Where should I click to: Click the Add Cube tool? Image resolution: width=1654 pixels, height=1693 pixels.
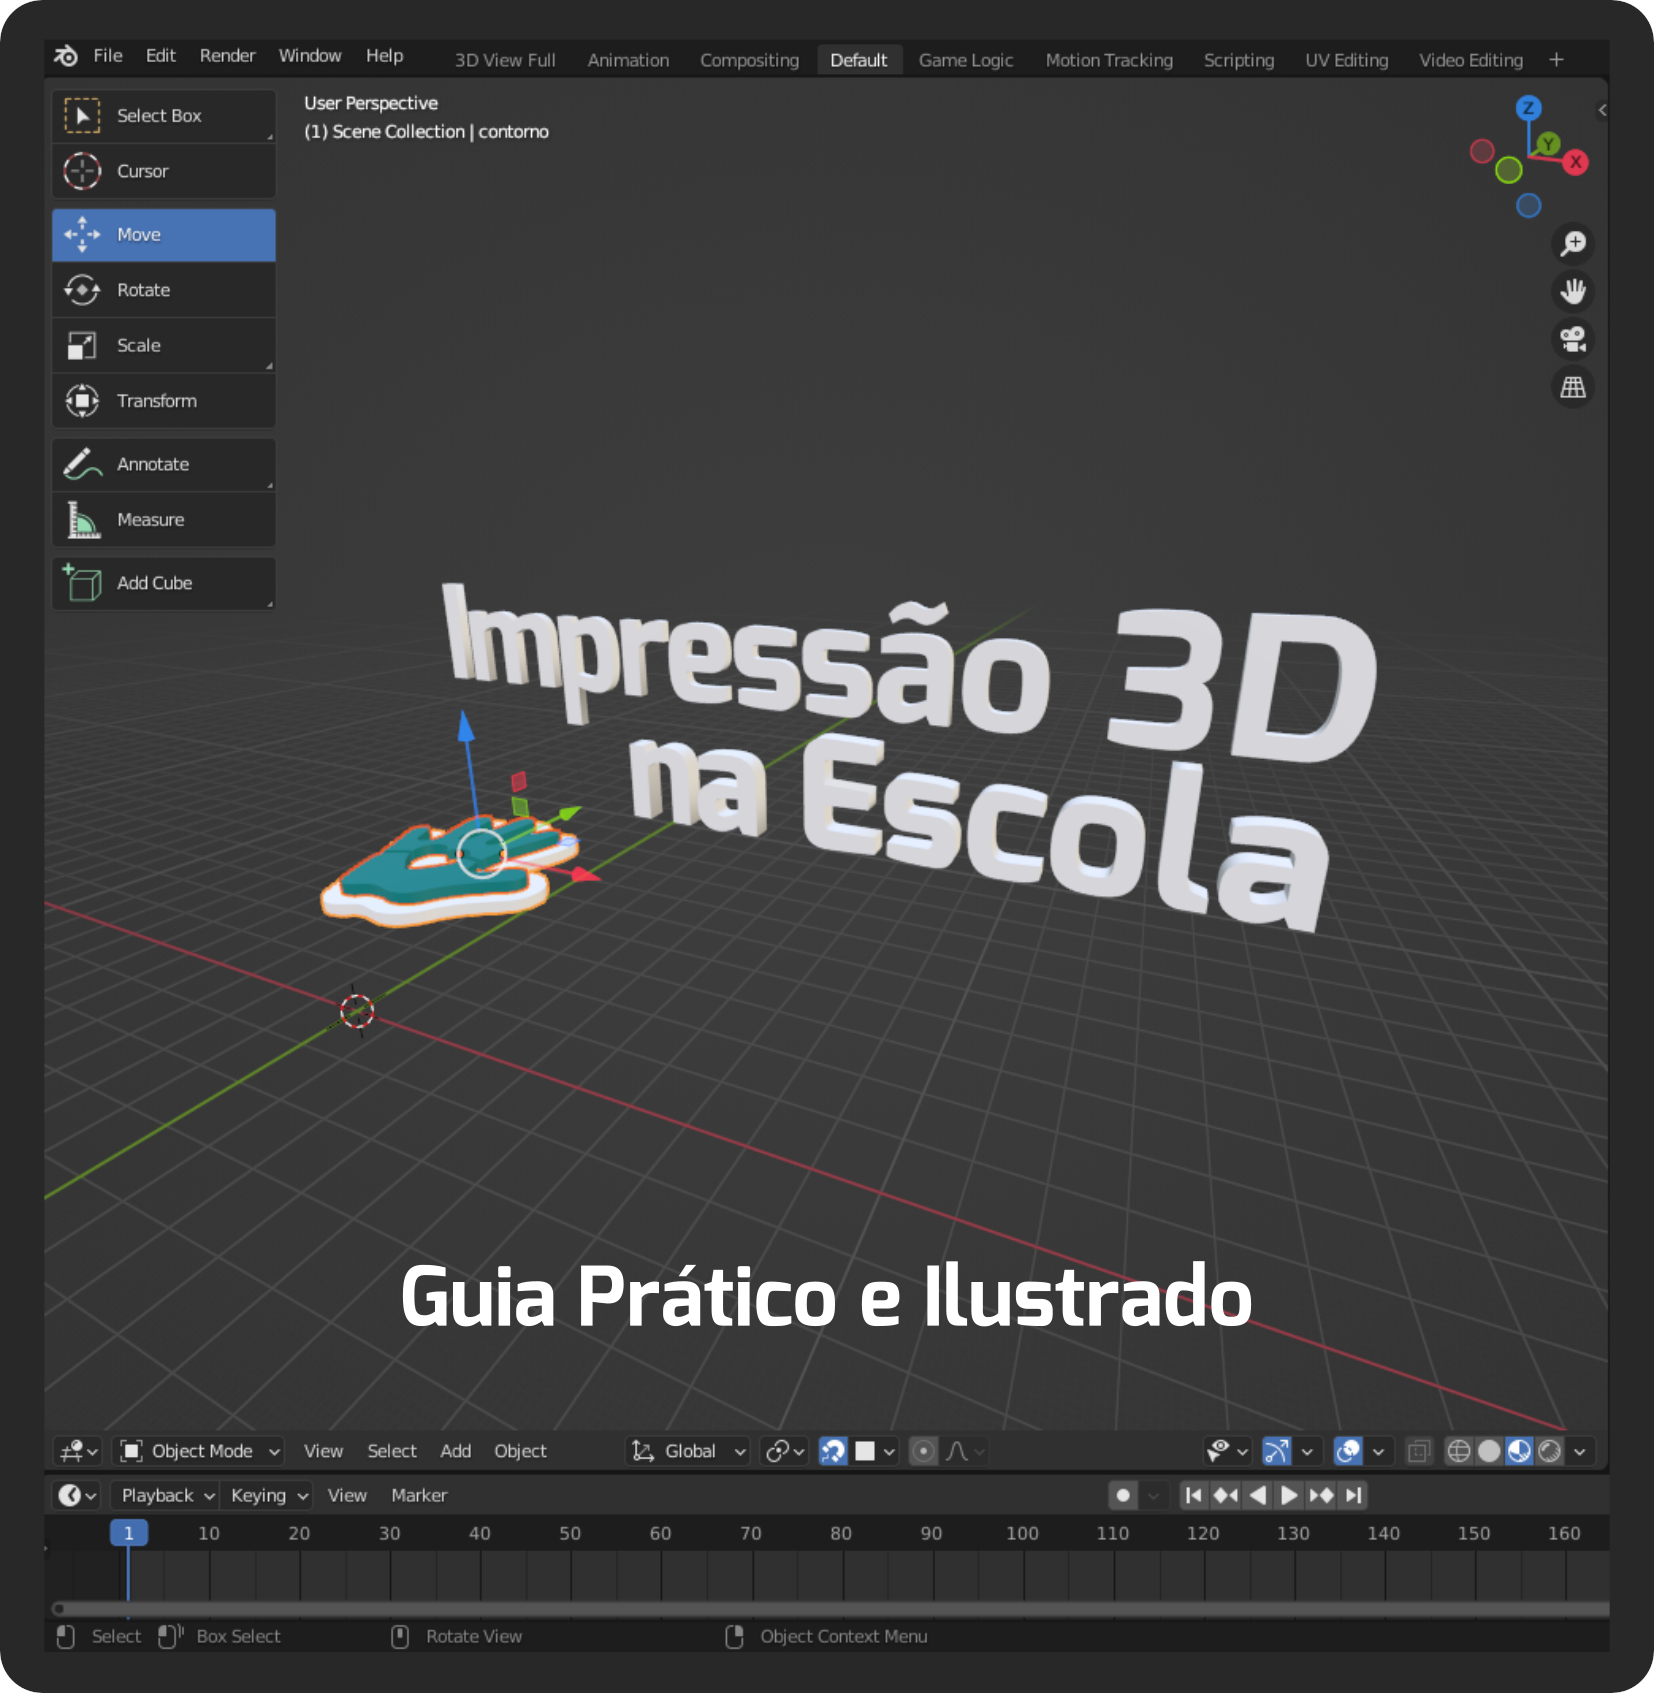pyautogui.click(x=163, y=583)
